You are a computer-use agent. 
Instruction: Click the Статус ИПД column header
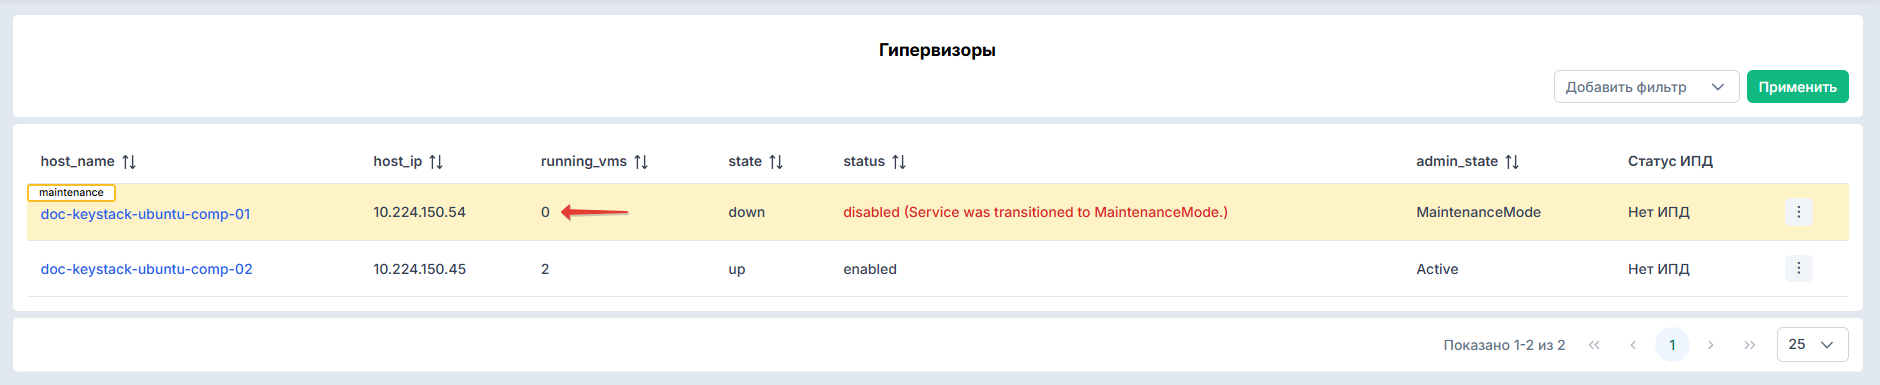pos(1670,161)
